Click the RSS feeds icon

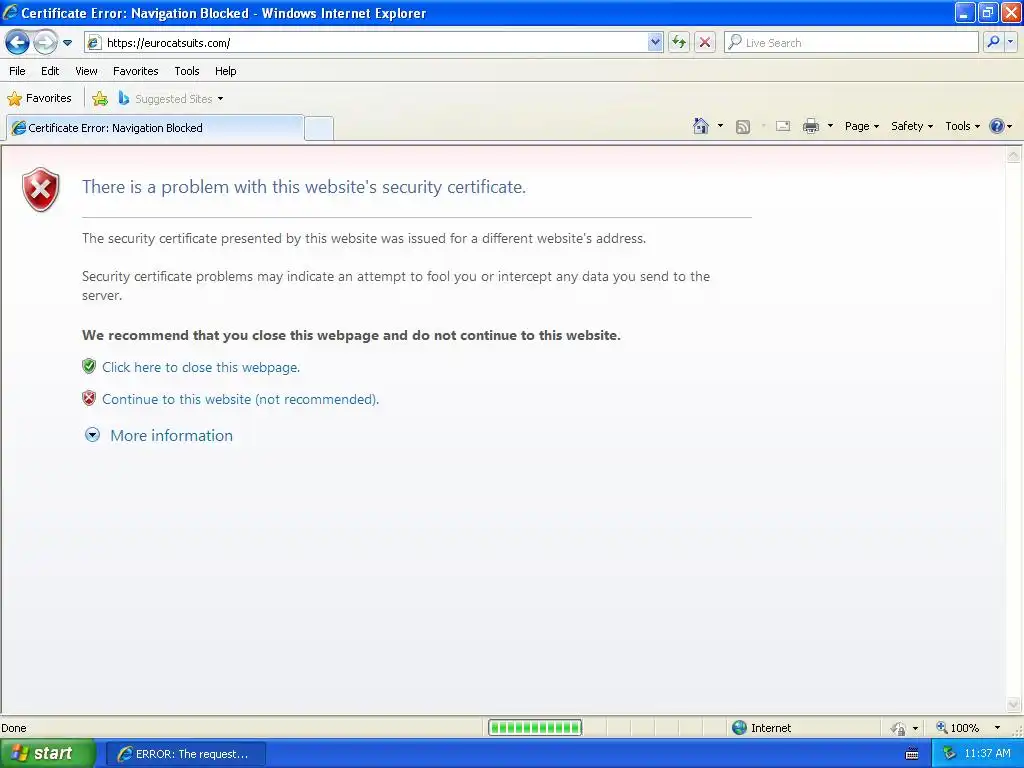743,127
